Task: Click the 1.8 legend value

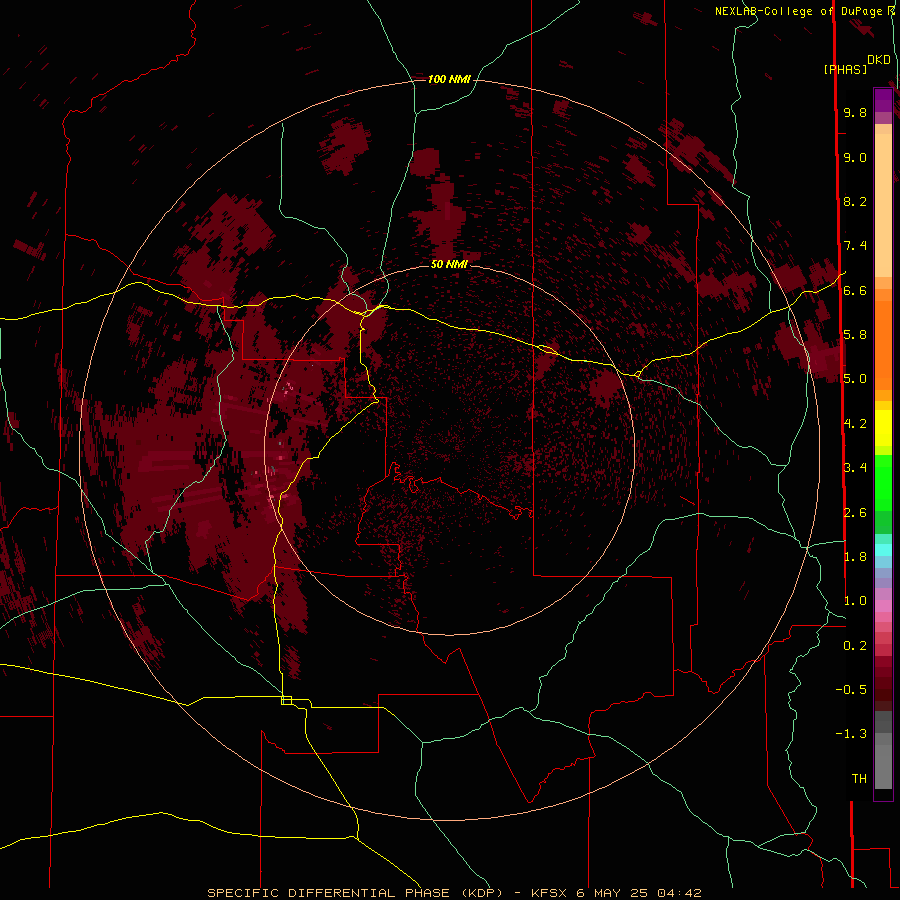Action: (x=855, y=557)
